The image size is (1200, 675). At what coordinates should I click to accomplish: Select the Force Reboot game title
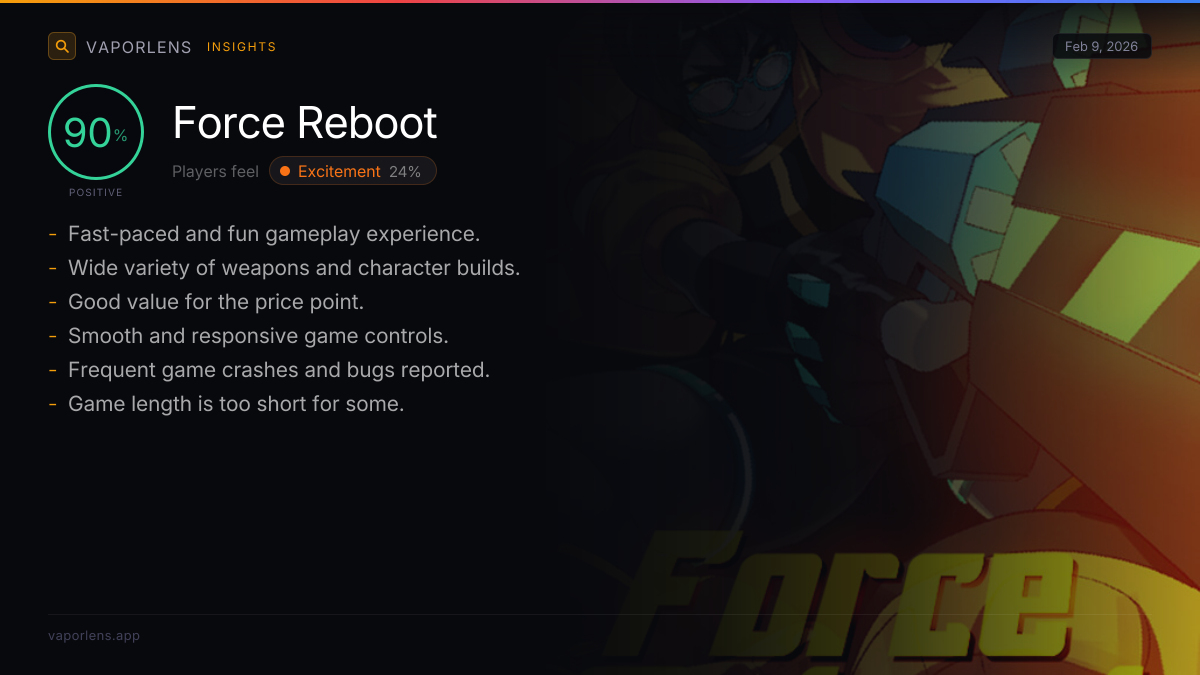tap(305, 122)
